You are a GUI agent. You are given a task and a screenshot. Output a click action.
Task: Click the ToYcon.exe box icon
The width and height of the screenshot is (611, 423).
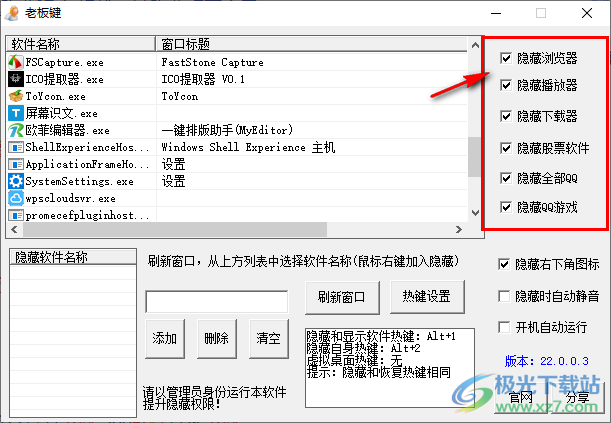click(x=16, y=96)
